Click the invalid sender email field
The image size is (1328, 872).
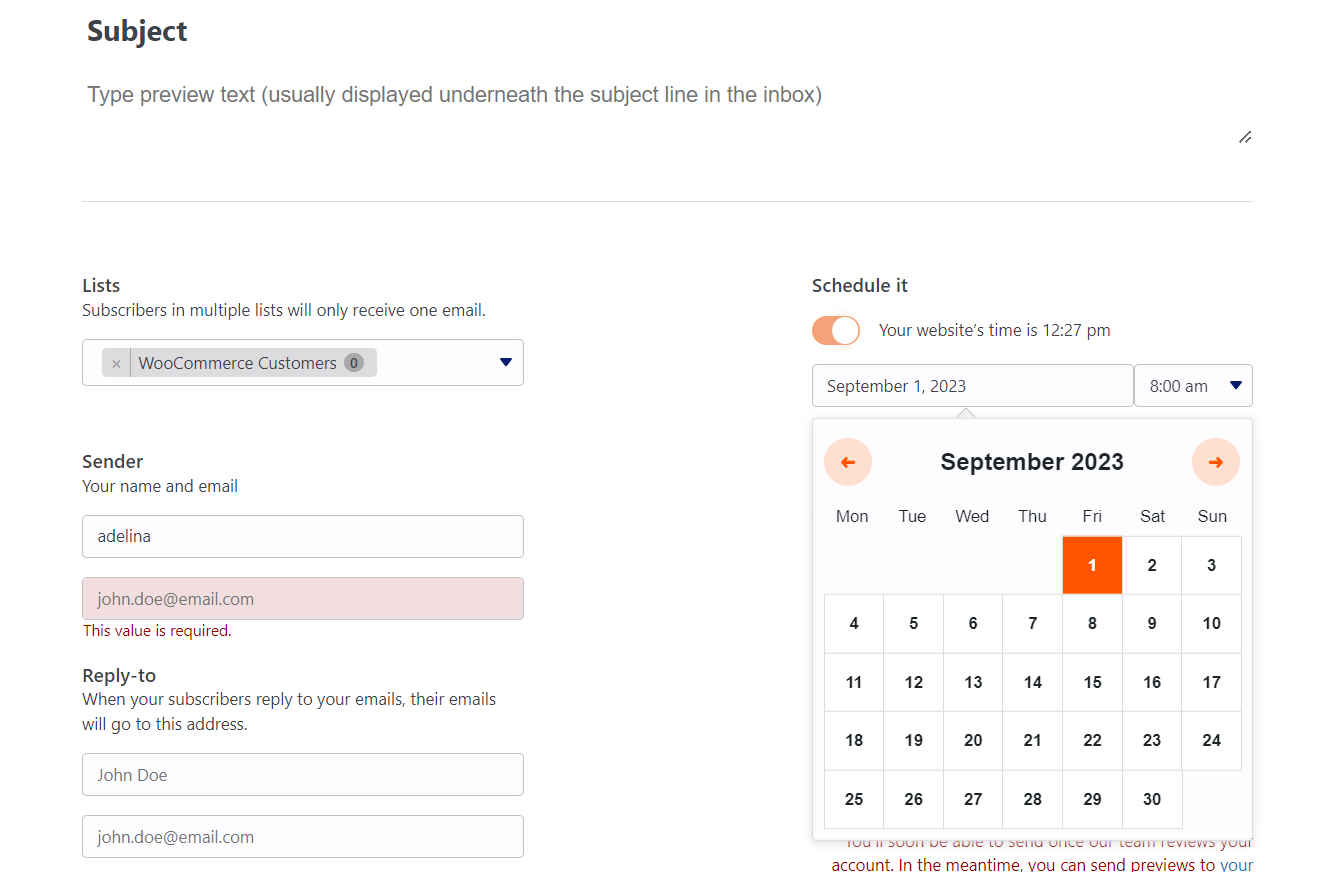(x=302, y=598)
